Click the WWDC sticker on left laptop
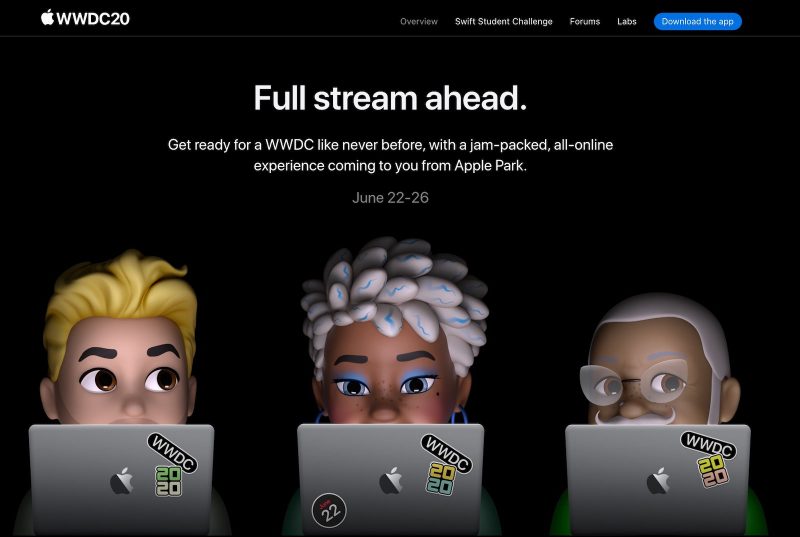This screenshot has width=800, height=537. coord(172,452)
